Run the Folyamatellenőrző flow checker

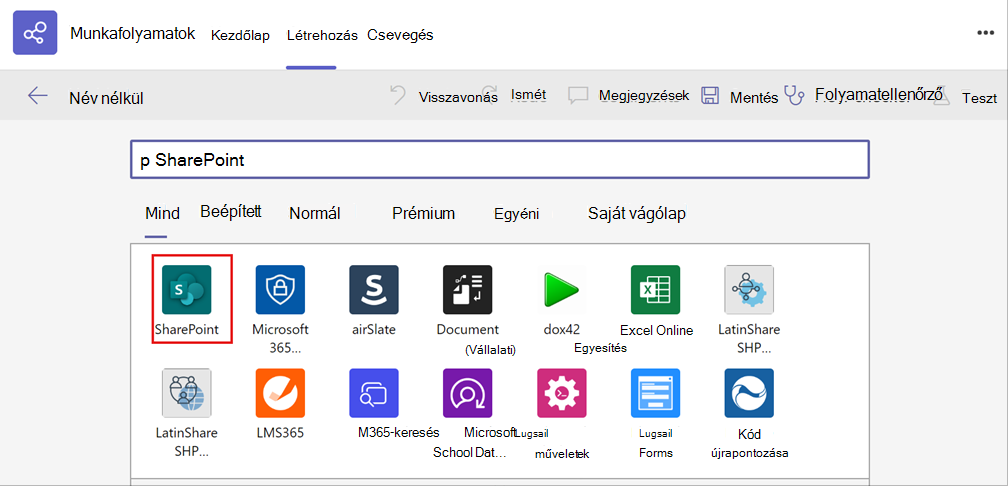click(879, 94)
